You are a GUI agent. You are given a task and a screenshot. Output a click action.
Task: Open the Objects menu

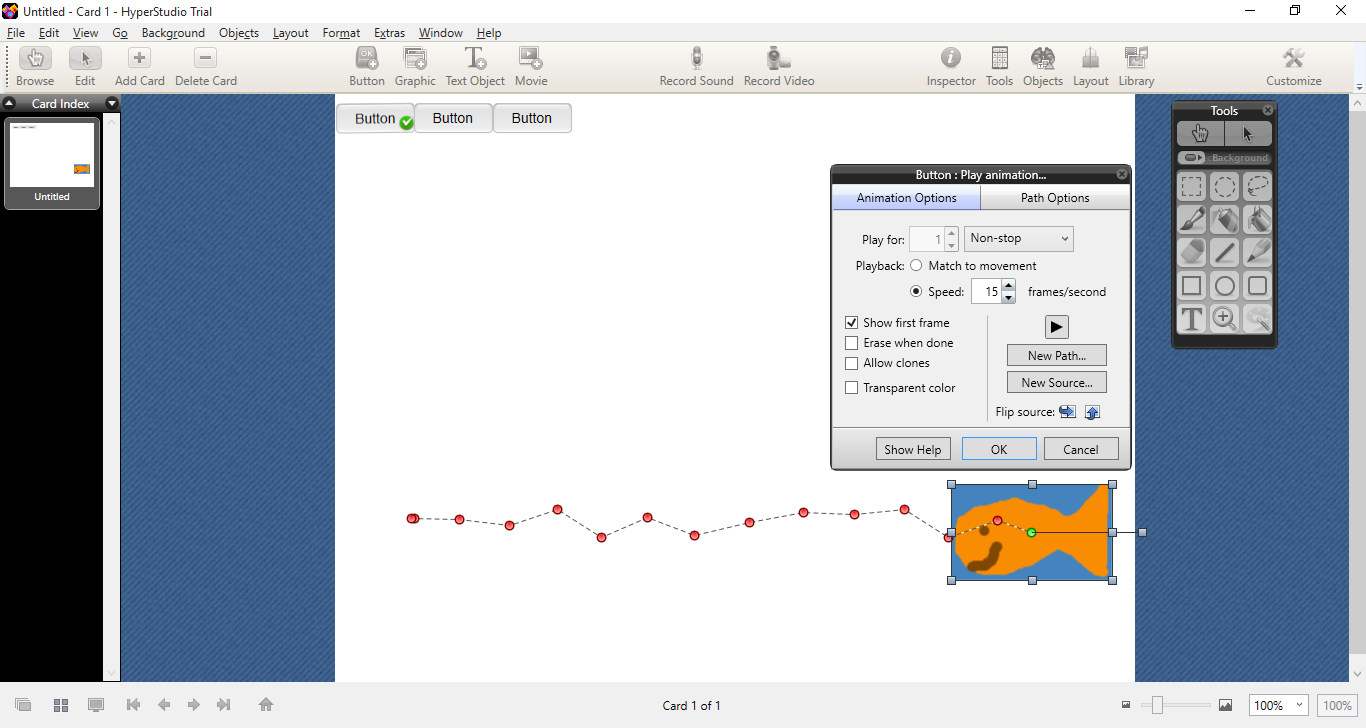pos(239,32)
